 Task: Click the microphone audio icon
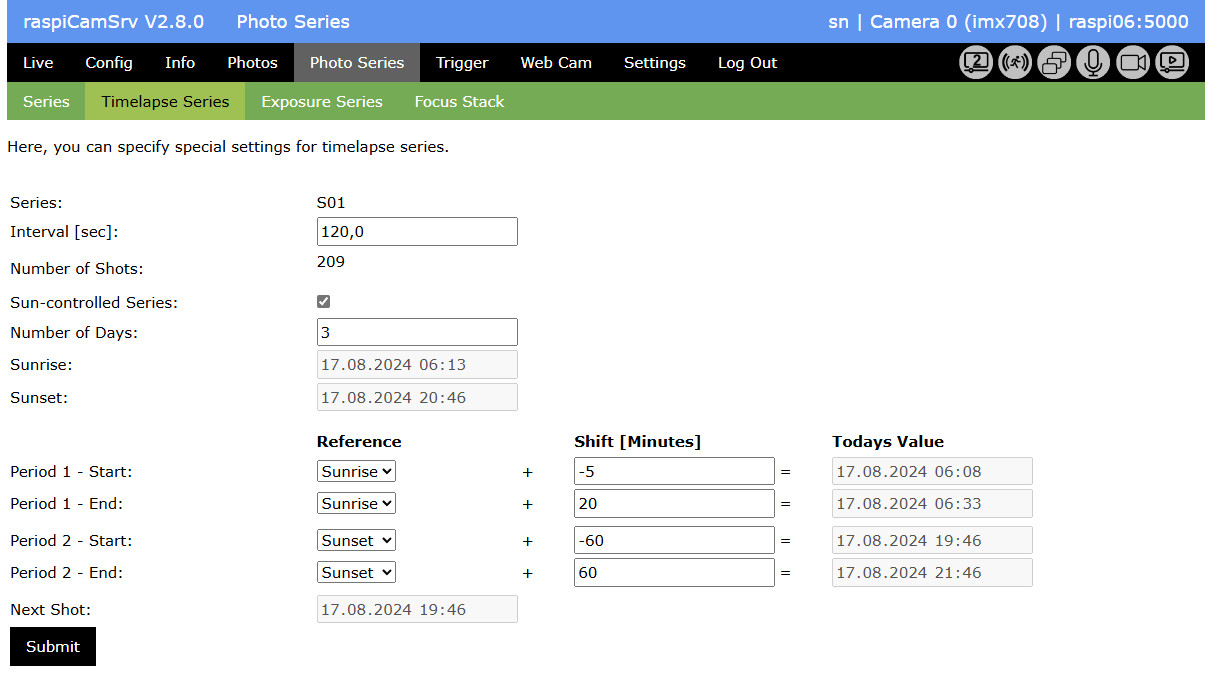1093,63
